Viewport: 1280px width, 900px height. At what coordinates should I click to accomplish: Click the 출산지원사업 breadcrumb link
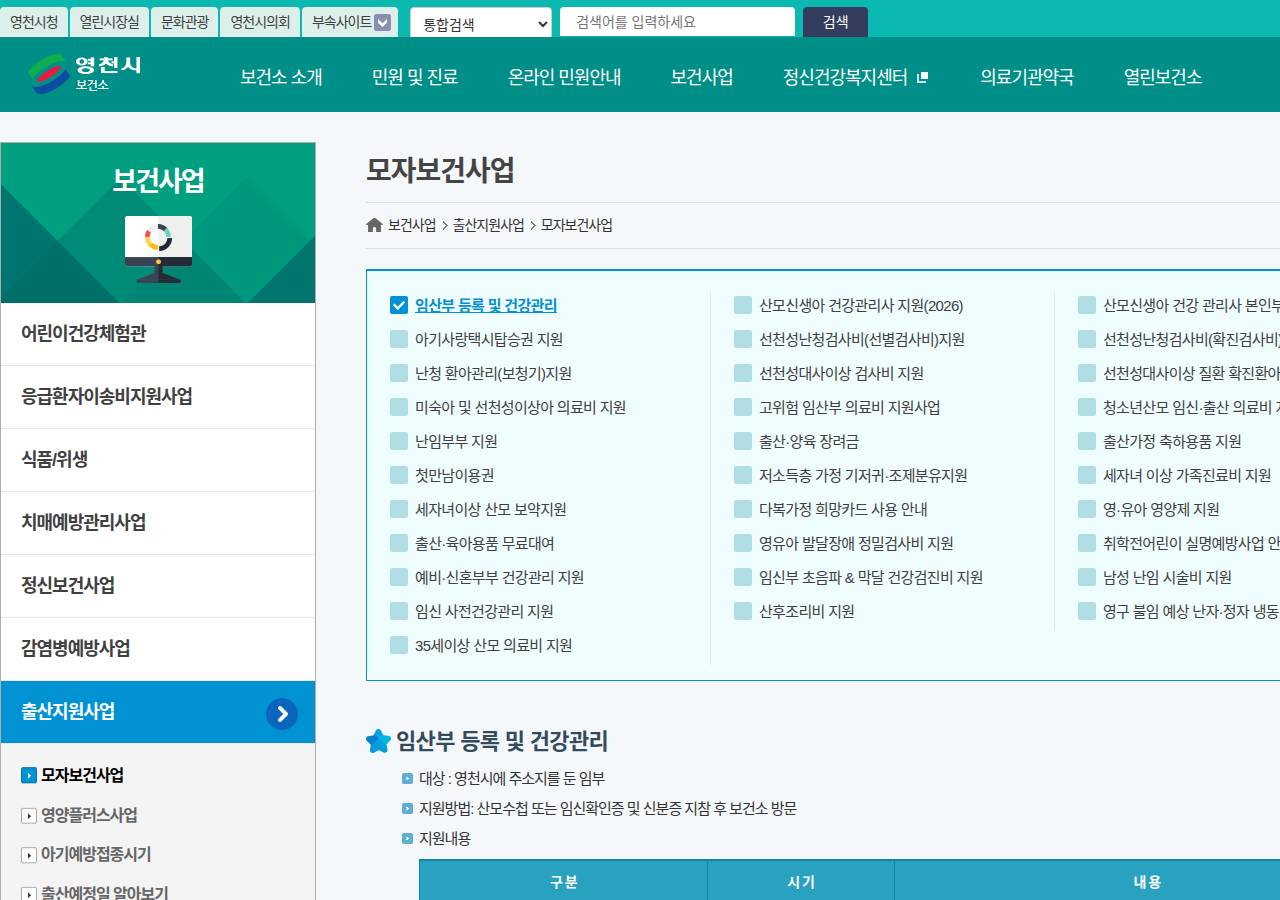tap(488, 225)
